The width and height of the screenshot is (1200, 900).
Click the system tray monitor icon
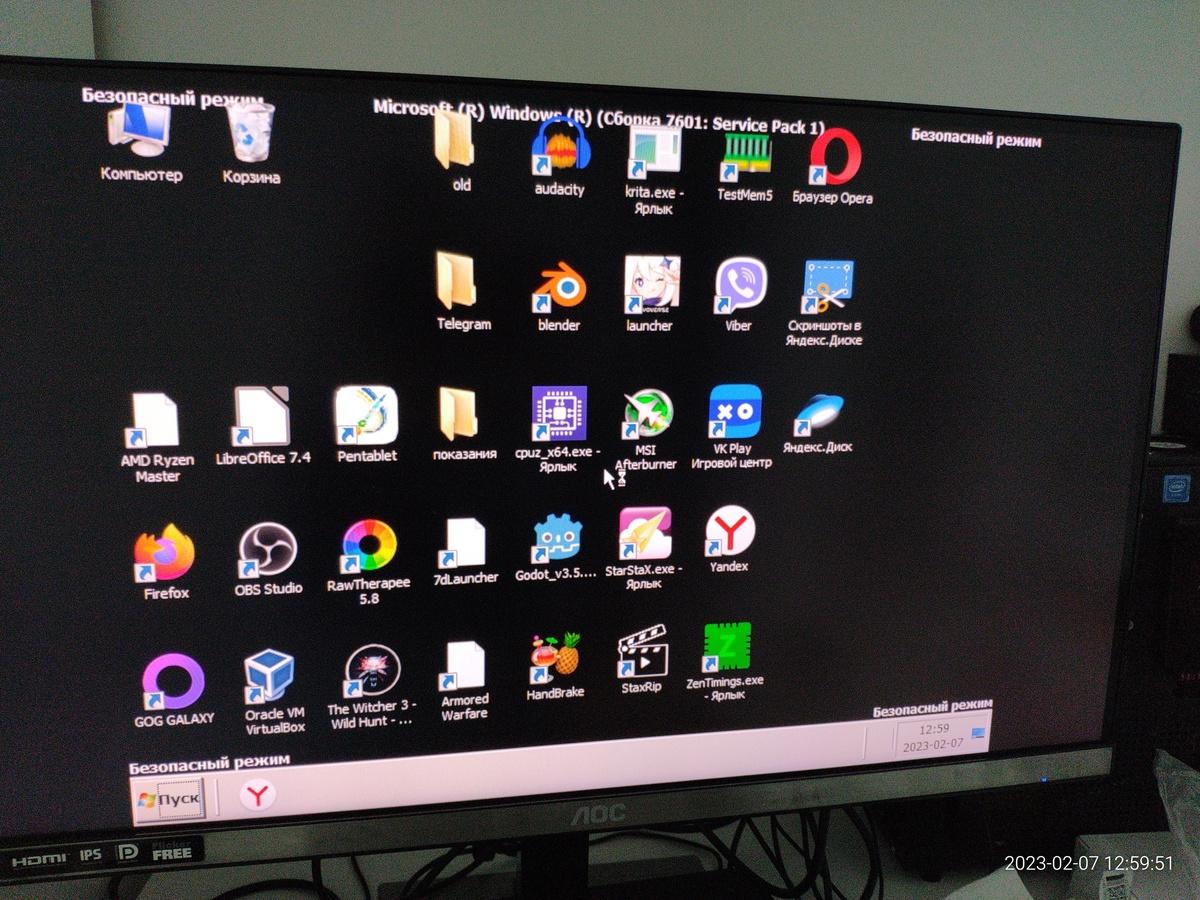click(x=979, y=734)
